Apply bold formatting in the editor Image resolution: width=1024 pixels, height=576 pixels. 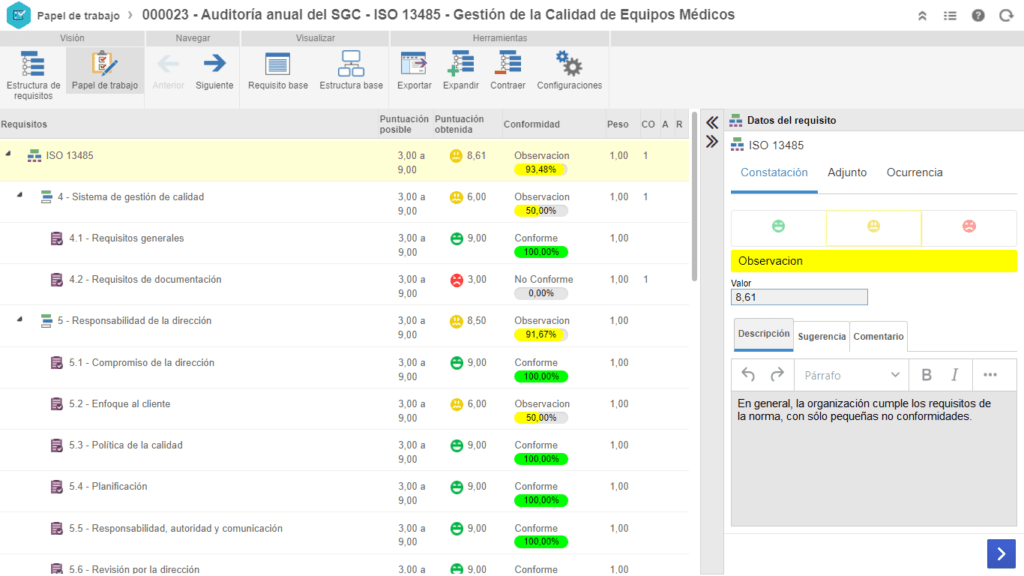pyautogui.click(x=926, y=375)
